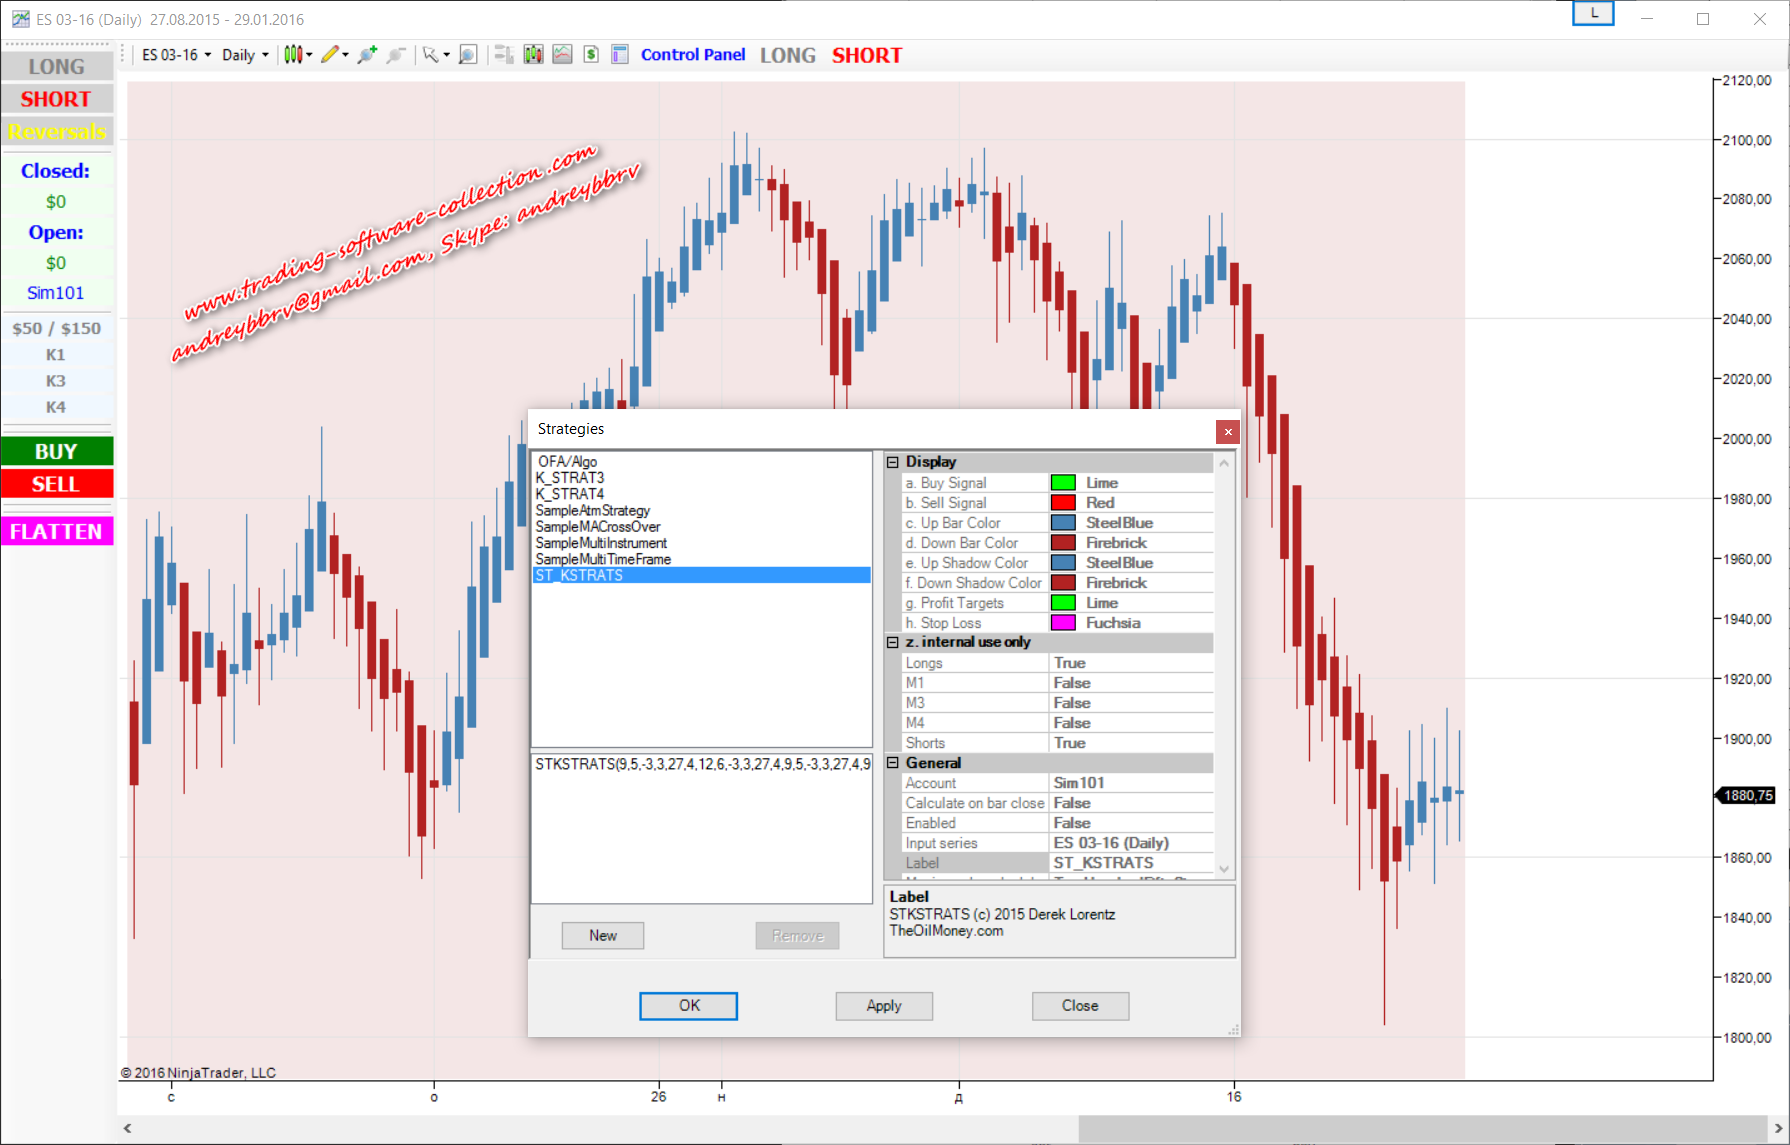Click the zoom in icon
This screenshot has height=1145, width=1790.
pyautogui.click(x=367, y=55)
